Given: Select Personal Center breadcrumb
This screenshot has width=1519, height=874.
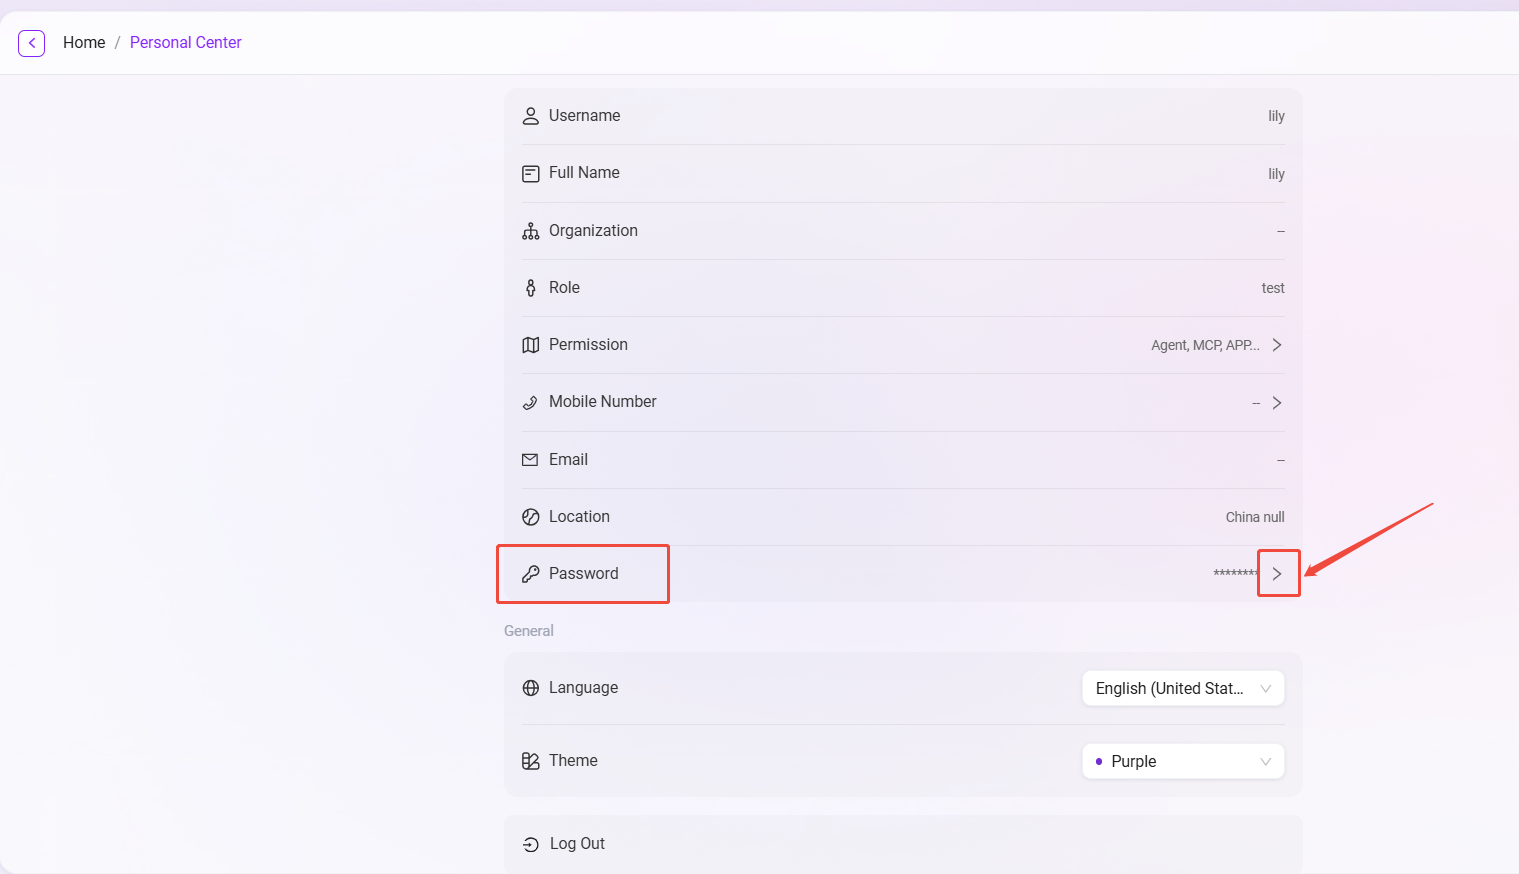Looking at the screenshot, I should [x=186, y=43].
